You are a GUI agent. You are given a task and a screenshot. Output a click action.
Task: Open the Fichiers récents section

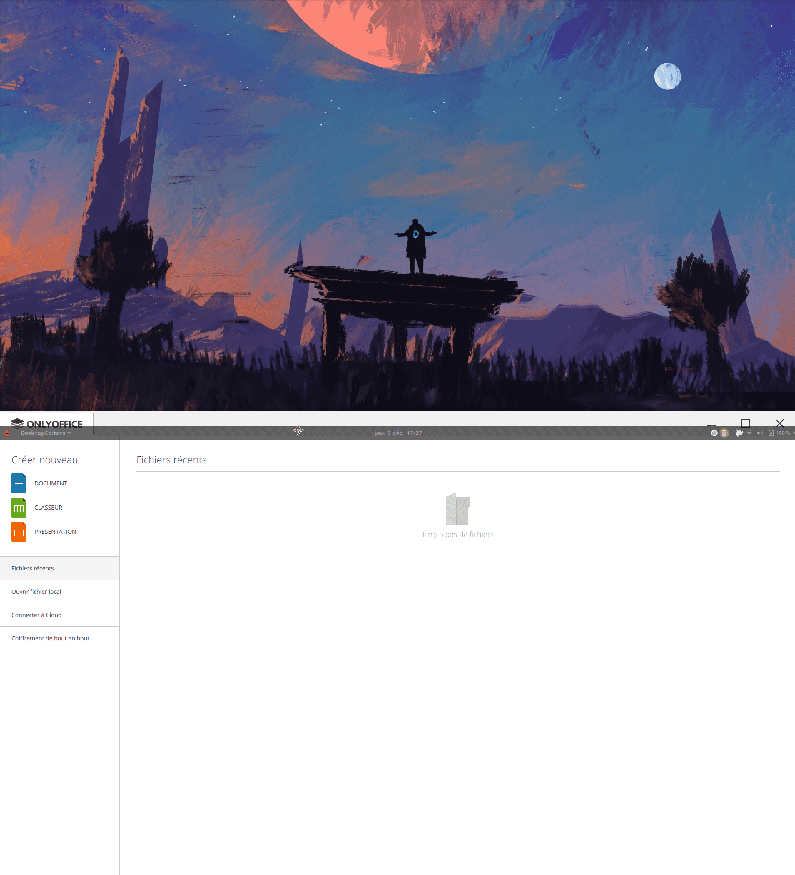59,568
